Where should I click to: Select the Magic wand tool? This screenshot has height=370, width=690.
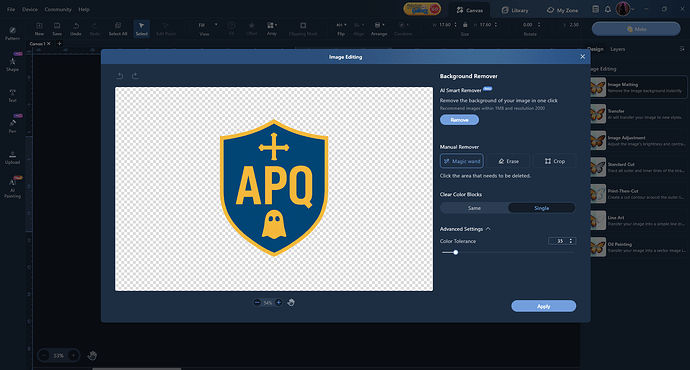(462, 161)
